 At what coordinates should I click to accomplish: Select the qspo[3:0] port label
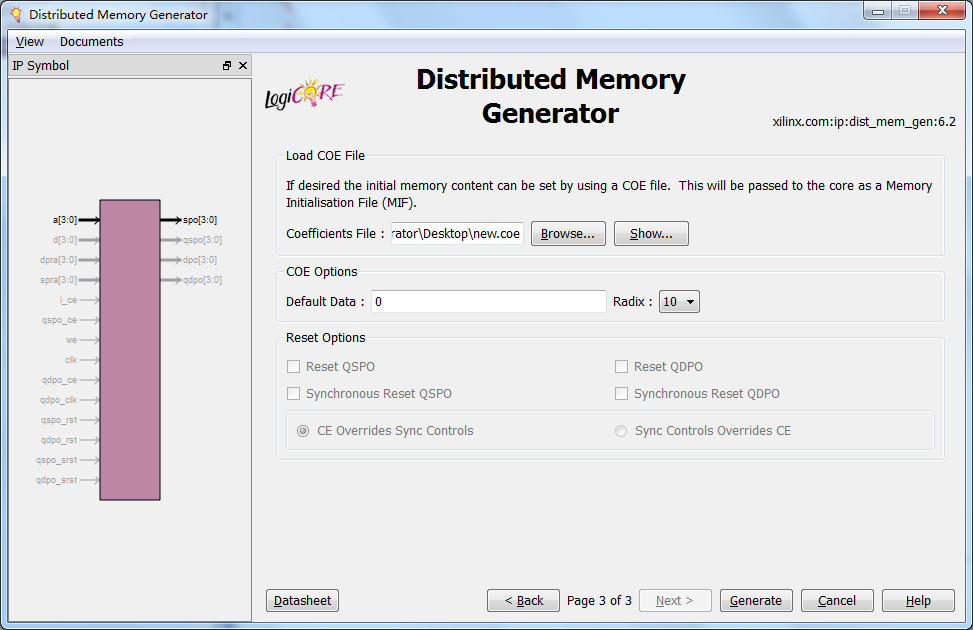tap(202, 240)
